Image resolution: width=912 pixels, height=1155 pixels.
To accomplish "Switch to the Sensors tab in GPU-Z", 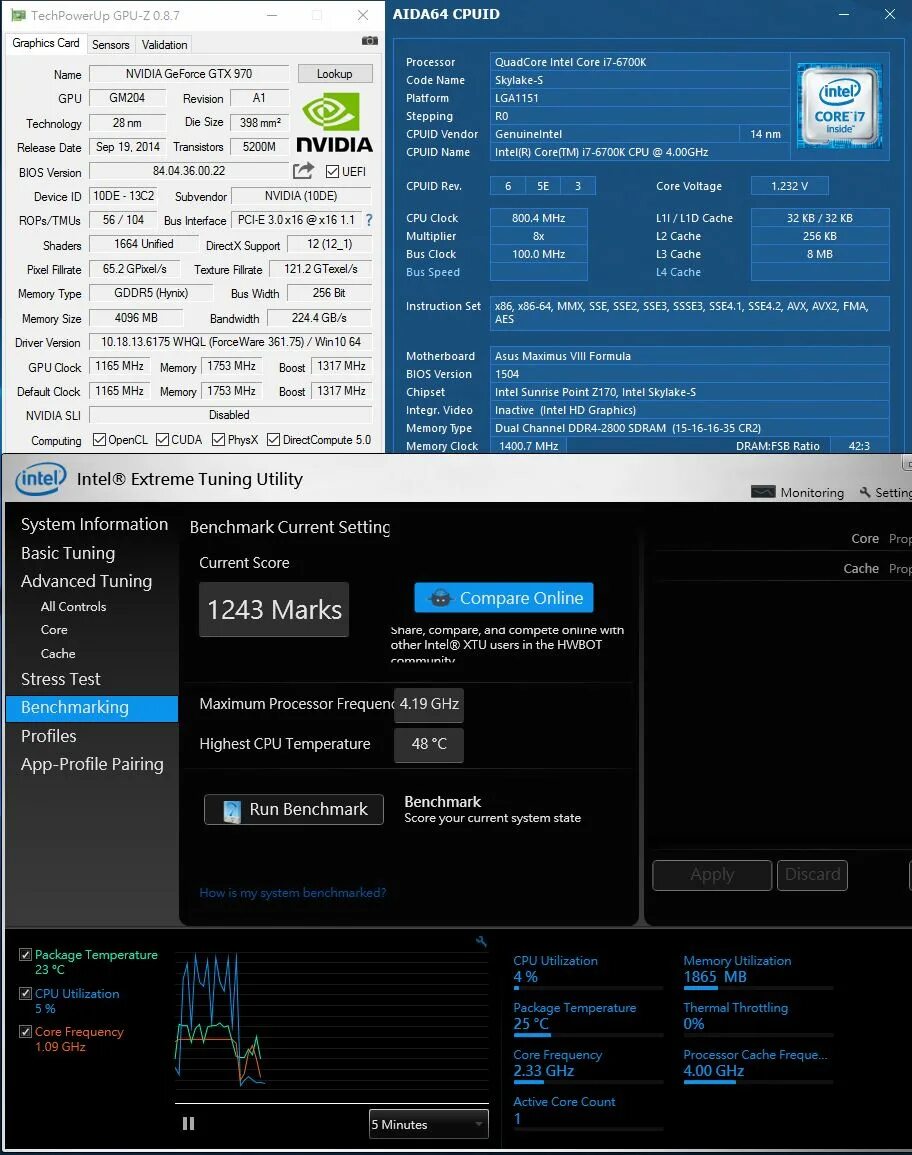I will pyautogui.click(x=111, y=45).
